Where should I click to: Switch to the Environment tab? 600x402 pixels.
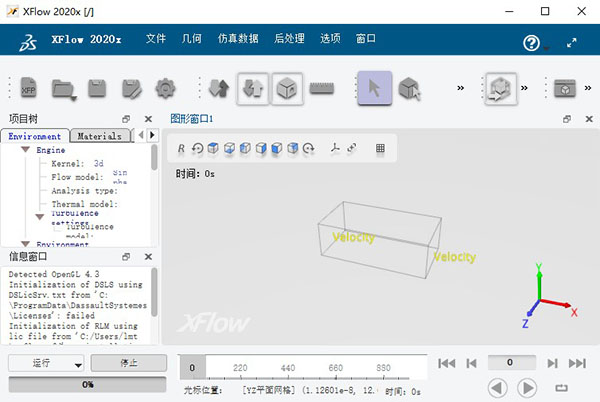(x=35, y=136)
